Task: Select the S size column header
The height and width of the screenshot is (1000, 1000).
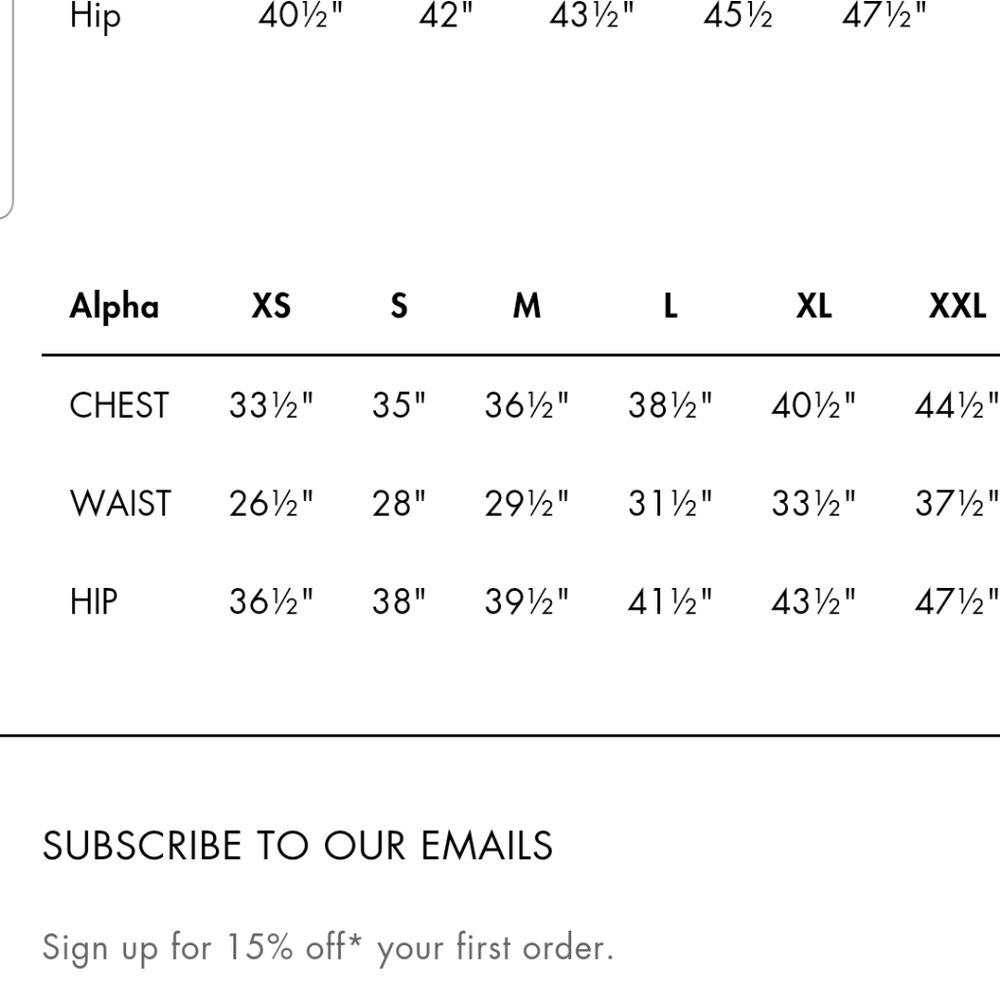Action: [x=399, y=305]
